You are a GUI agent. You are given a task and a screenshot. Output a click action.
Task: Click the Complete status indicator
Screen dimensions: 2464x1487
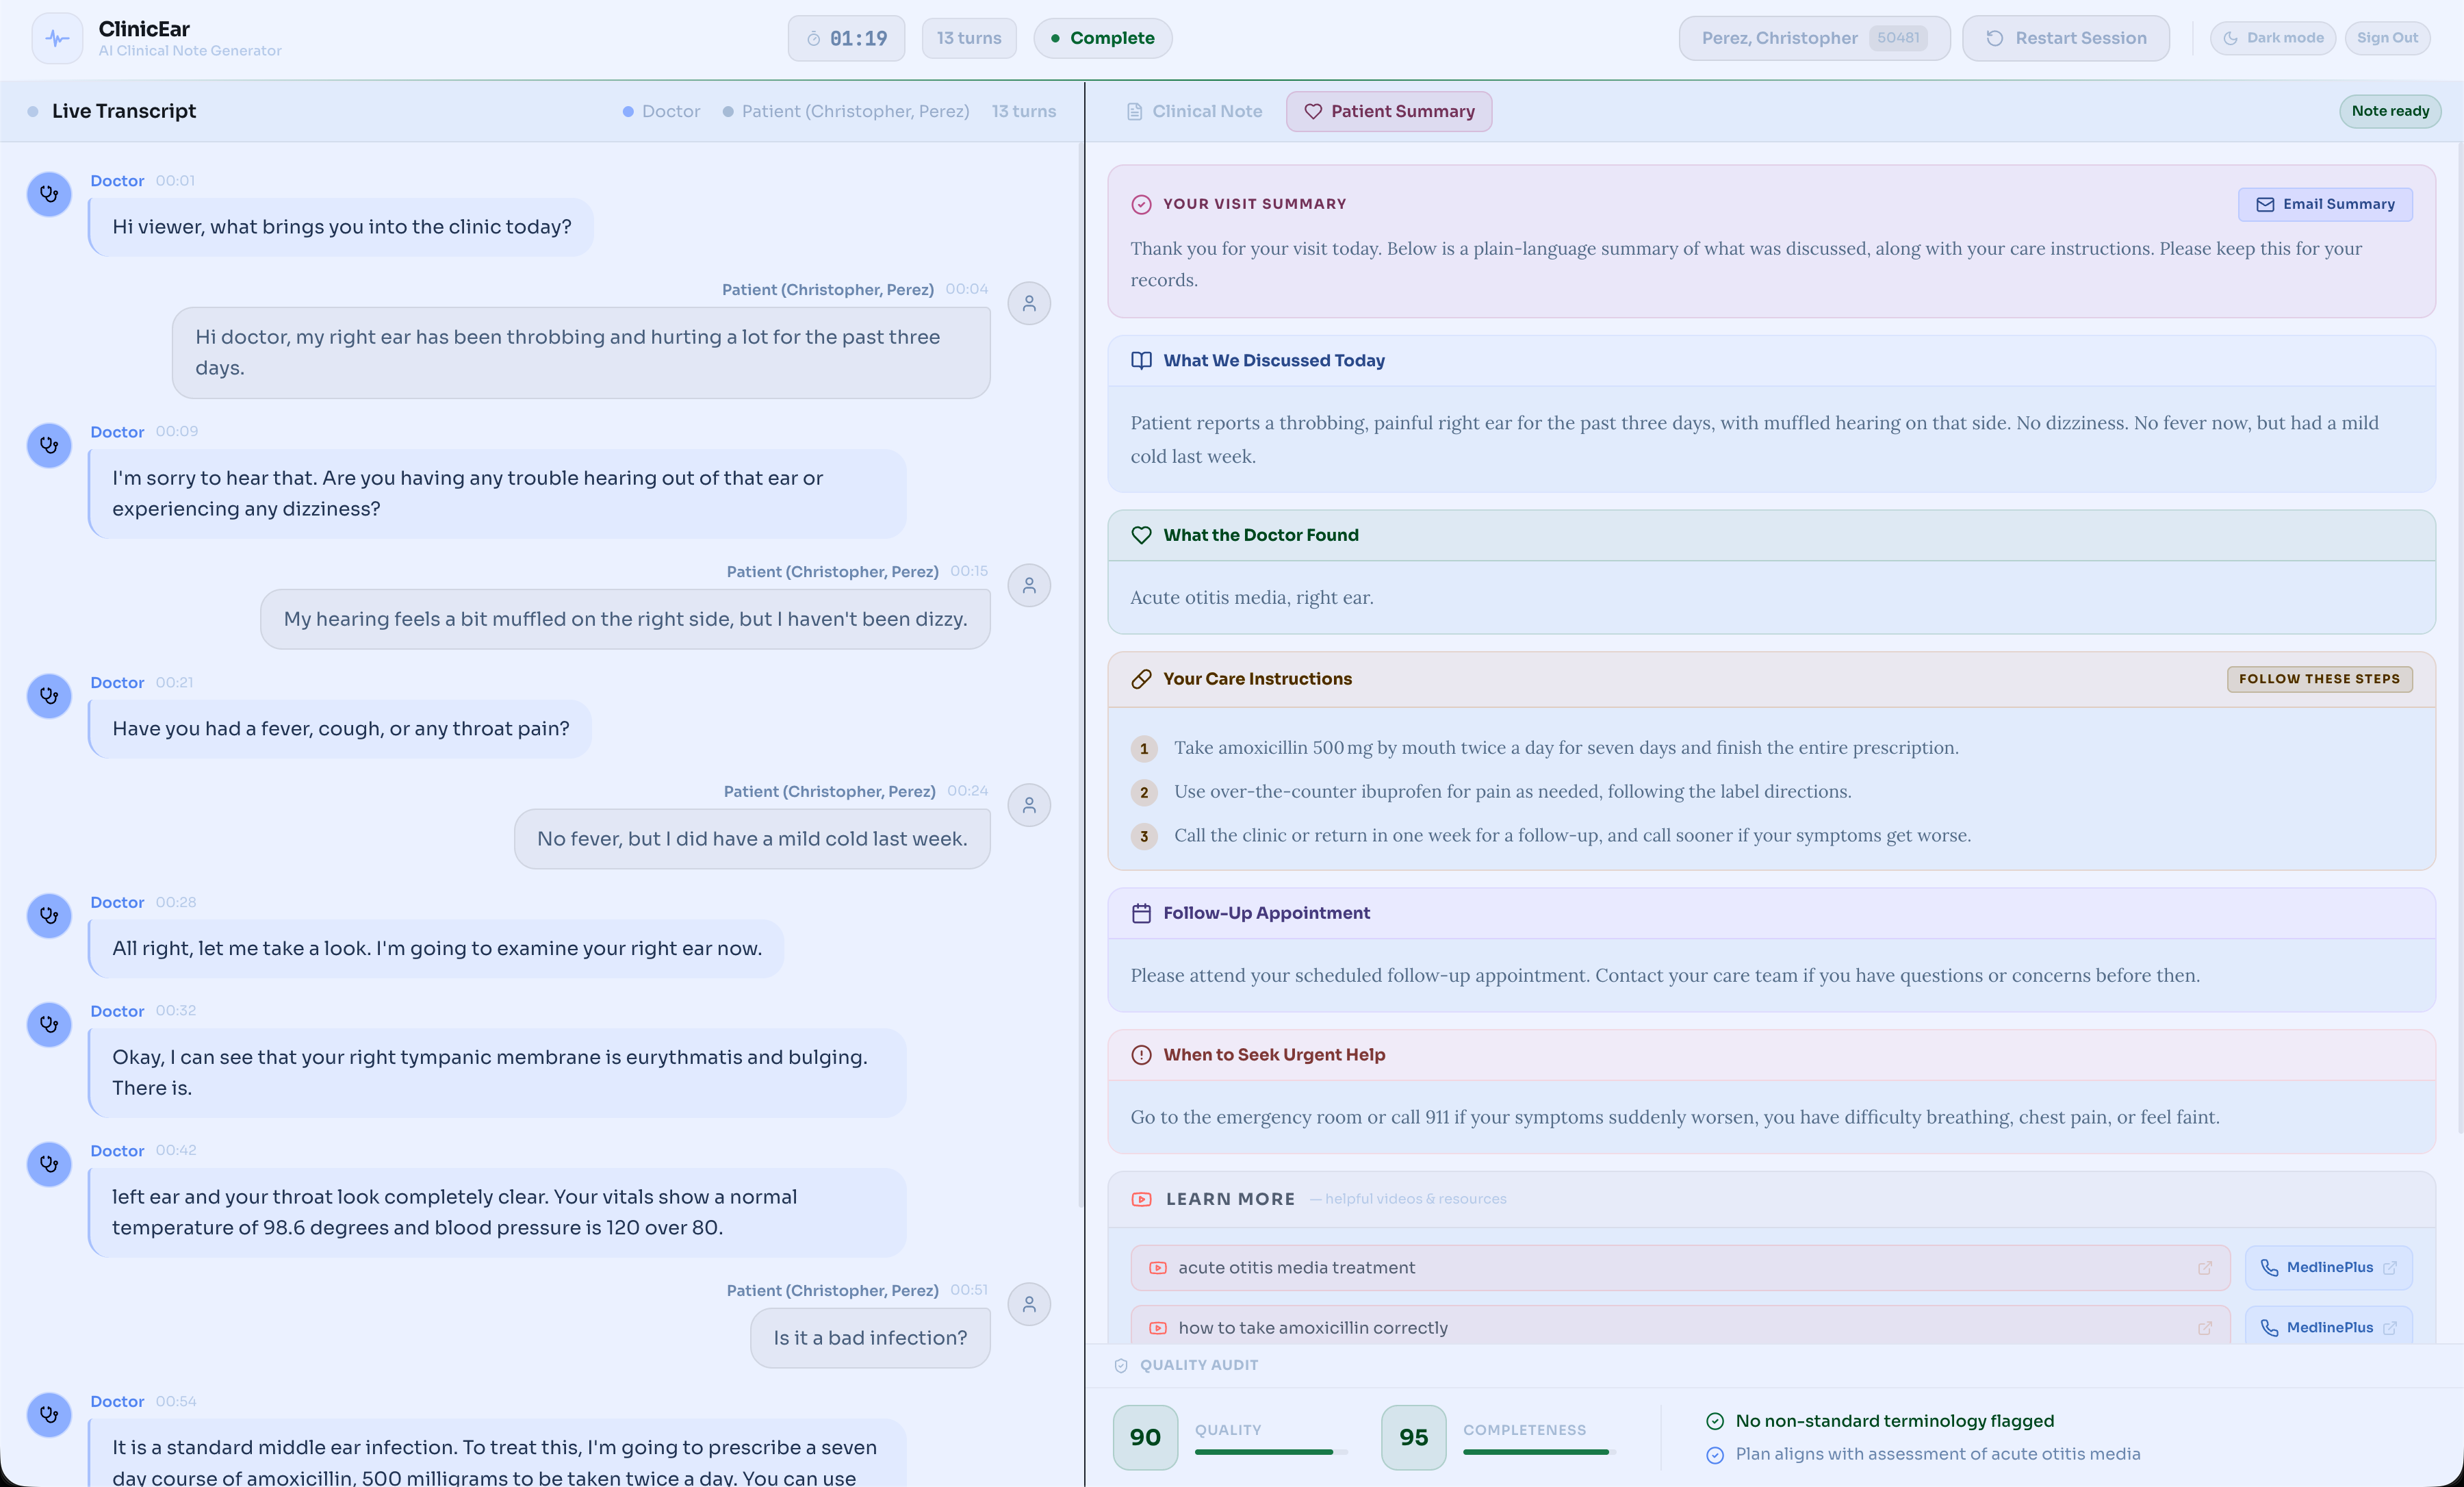1102,38
